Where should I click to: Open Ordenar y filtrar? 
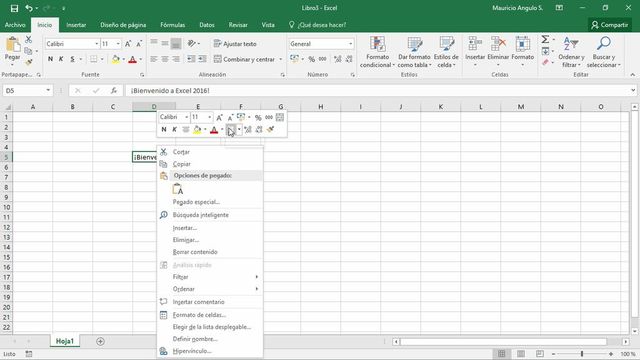pyautogui.click(x=571, y=52)
